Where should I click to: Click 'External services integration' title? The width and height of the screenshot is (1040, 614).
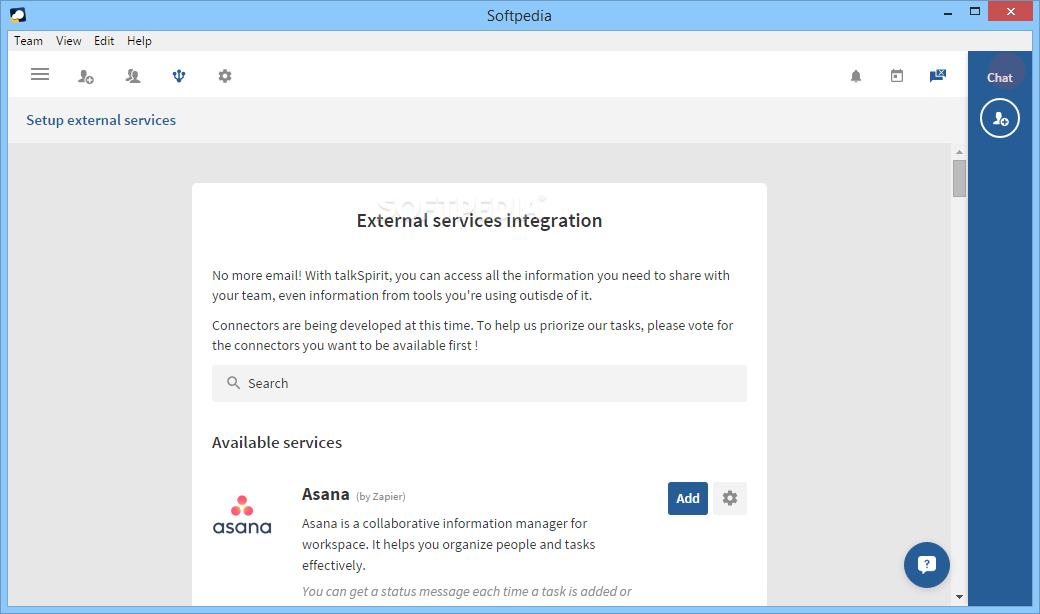tap(480, 220)
